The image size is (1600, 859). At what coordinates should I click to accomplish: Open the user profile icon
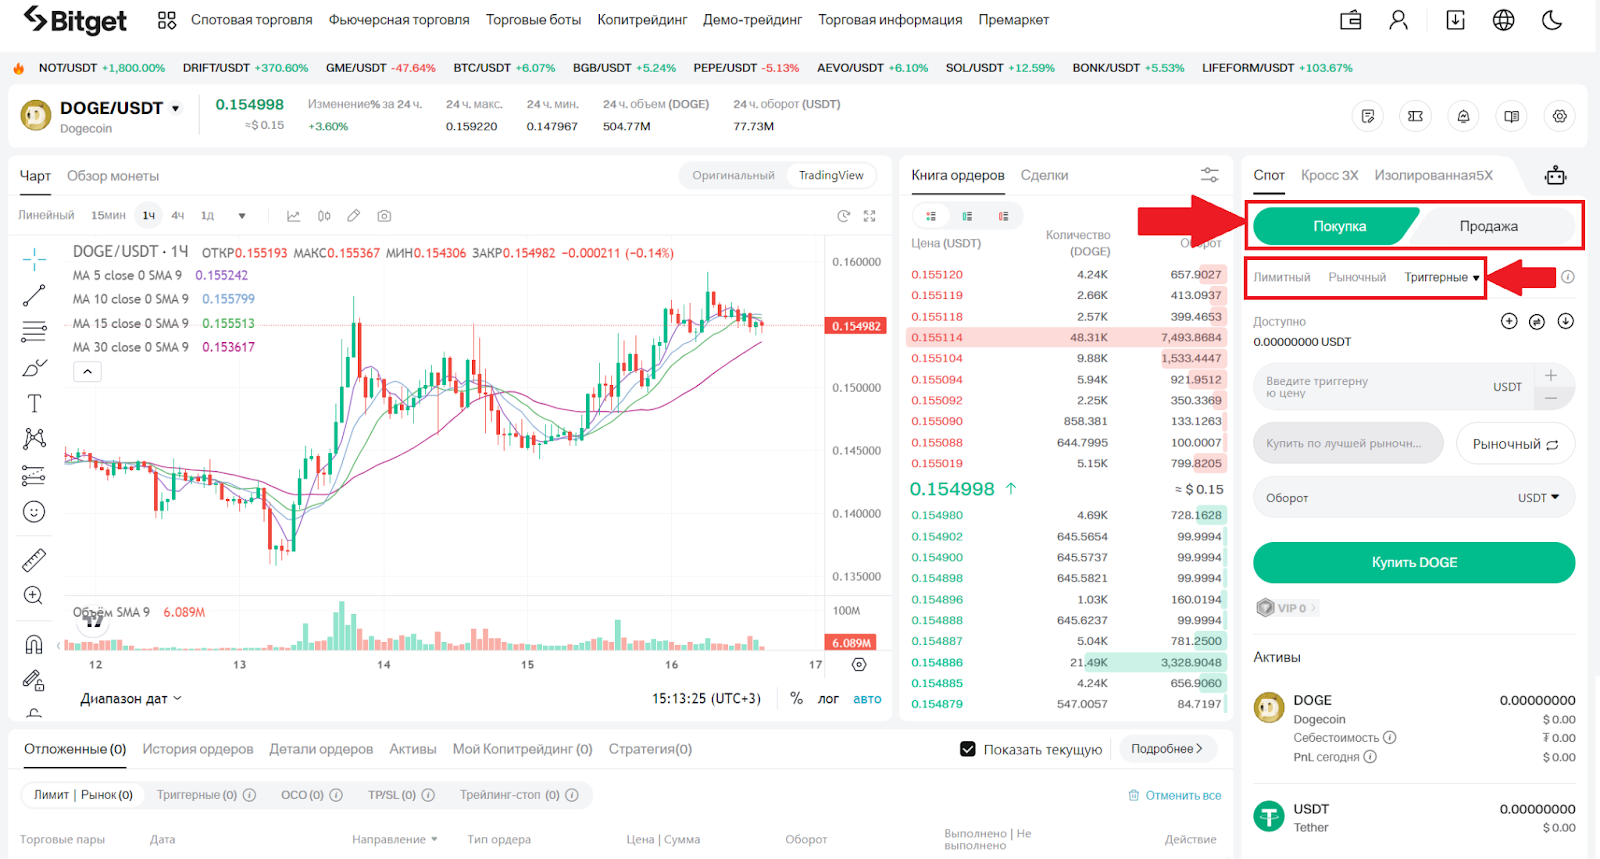tap(1398, 20)
